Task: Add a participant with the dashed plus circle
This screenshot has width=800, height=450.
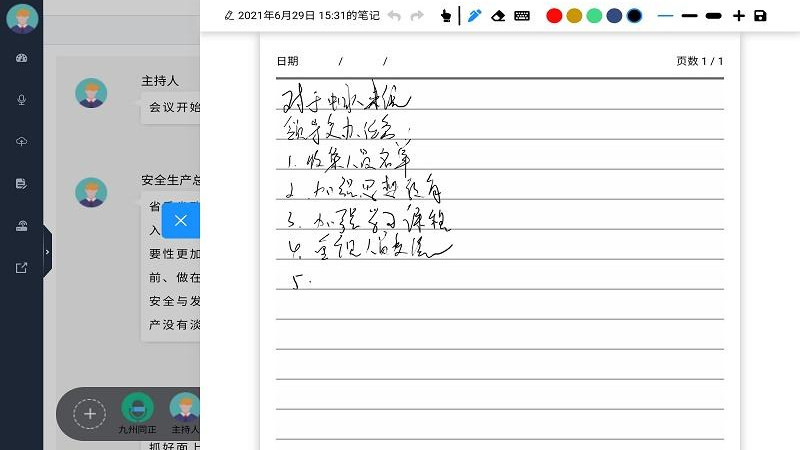Action: click(x=89, y=414)
